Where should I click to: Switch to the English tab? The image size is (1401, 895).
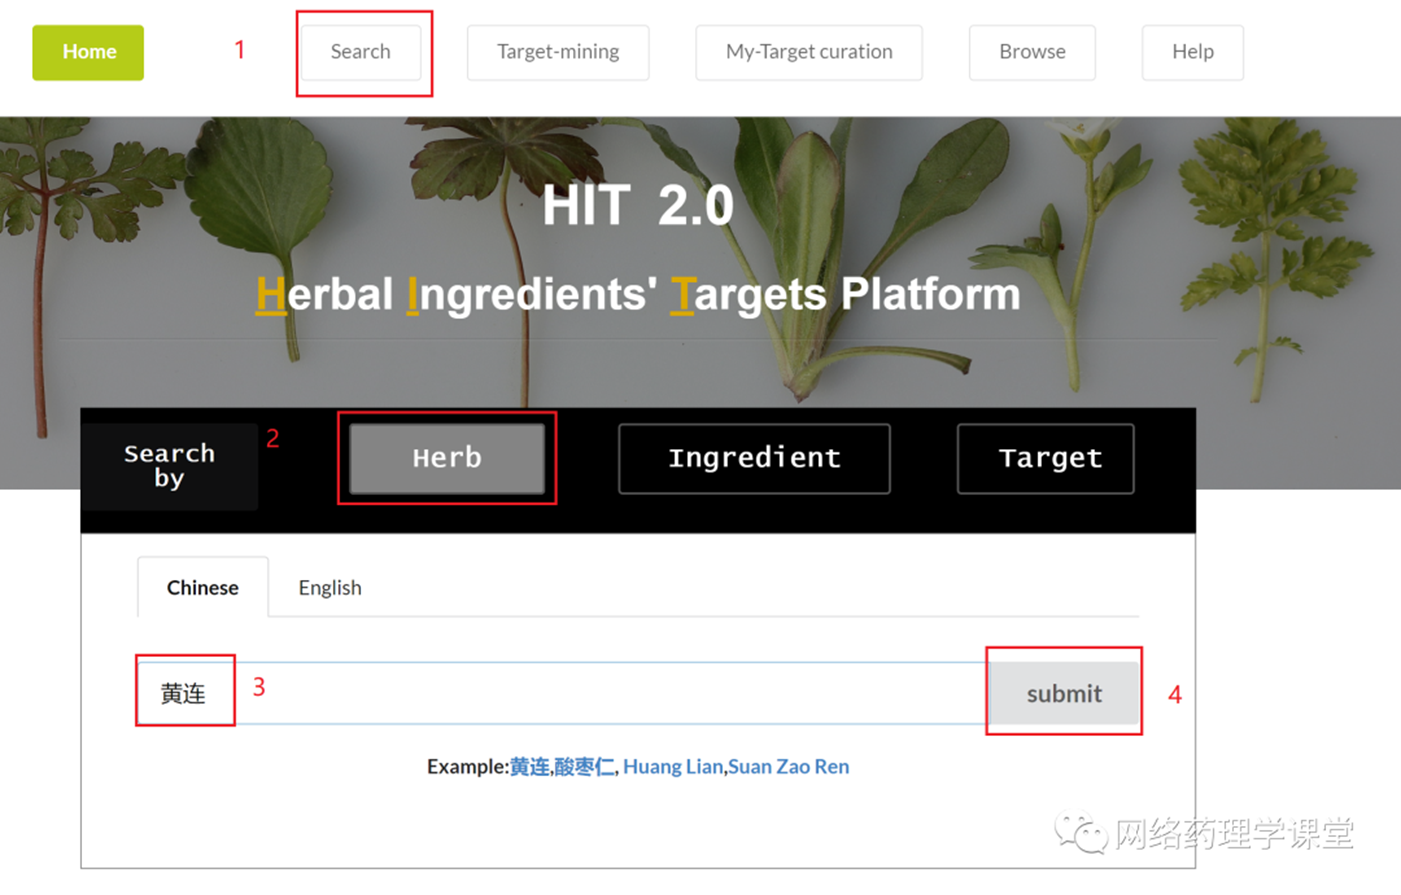point(330,587)
